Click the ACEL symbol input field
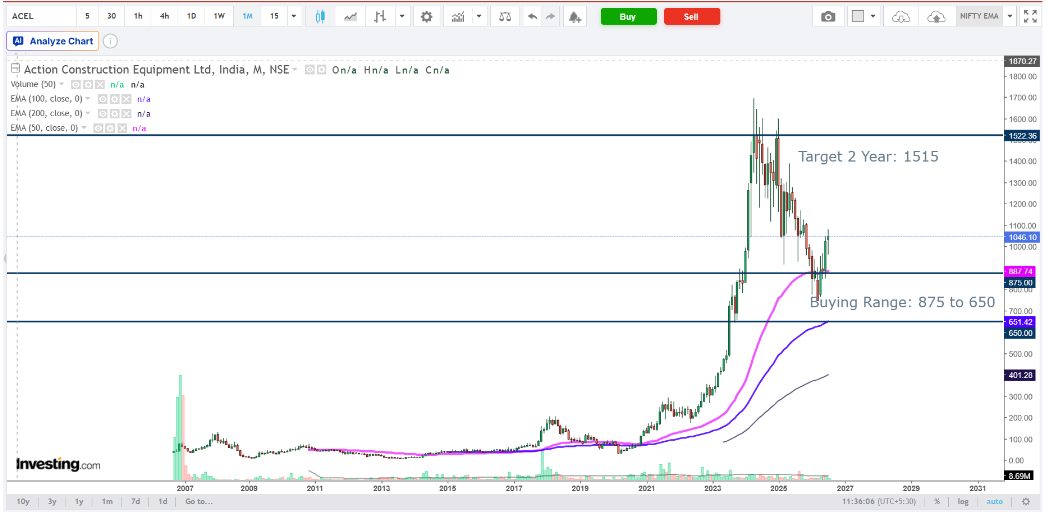1049x523 pixels. point(40,17)
